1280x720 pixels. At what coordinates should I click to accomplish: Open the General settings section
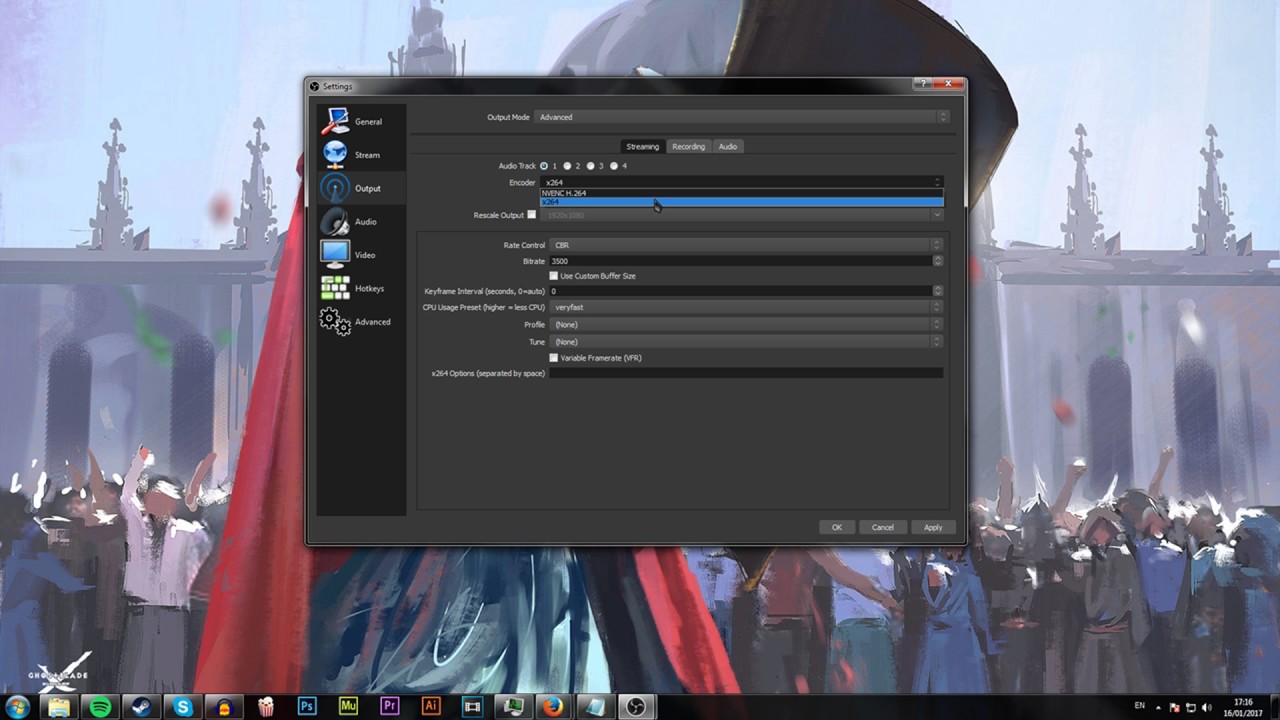click(x=361, y=121)
